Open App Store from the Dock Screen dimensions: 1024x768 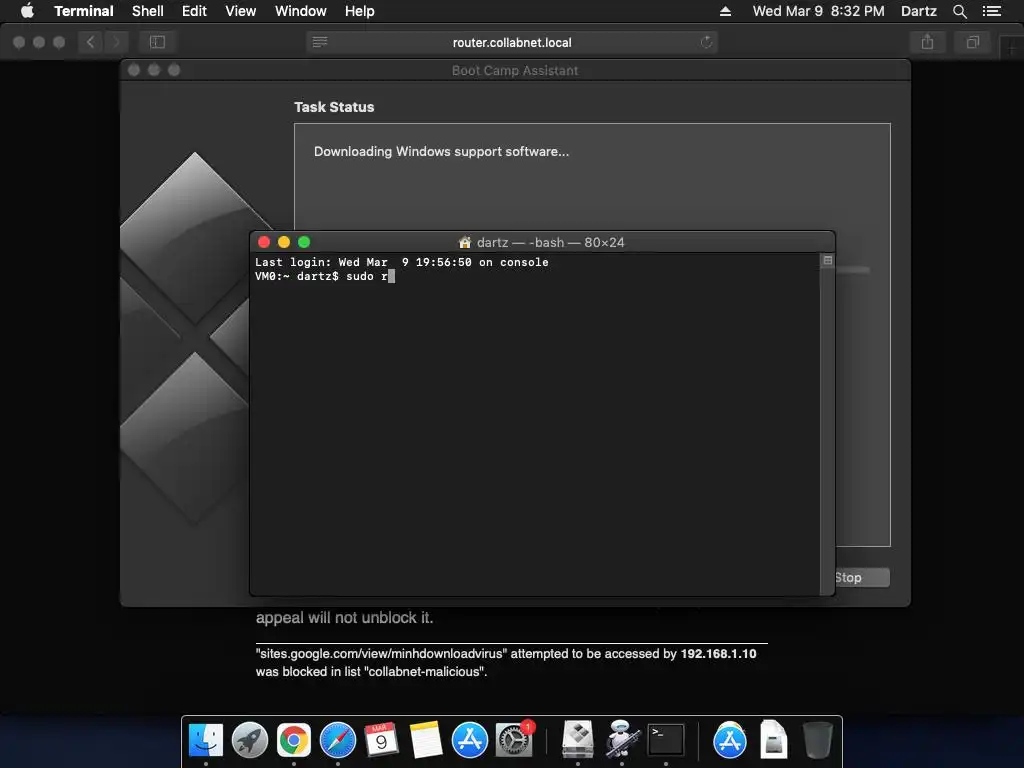[470, 740]
